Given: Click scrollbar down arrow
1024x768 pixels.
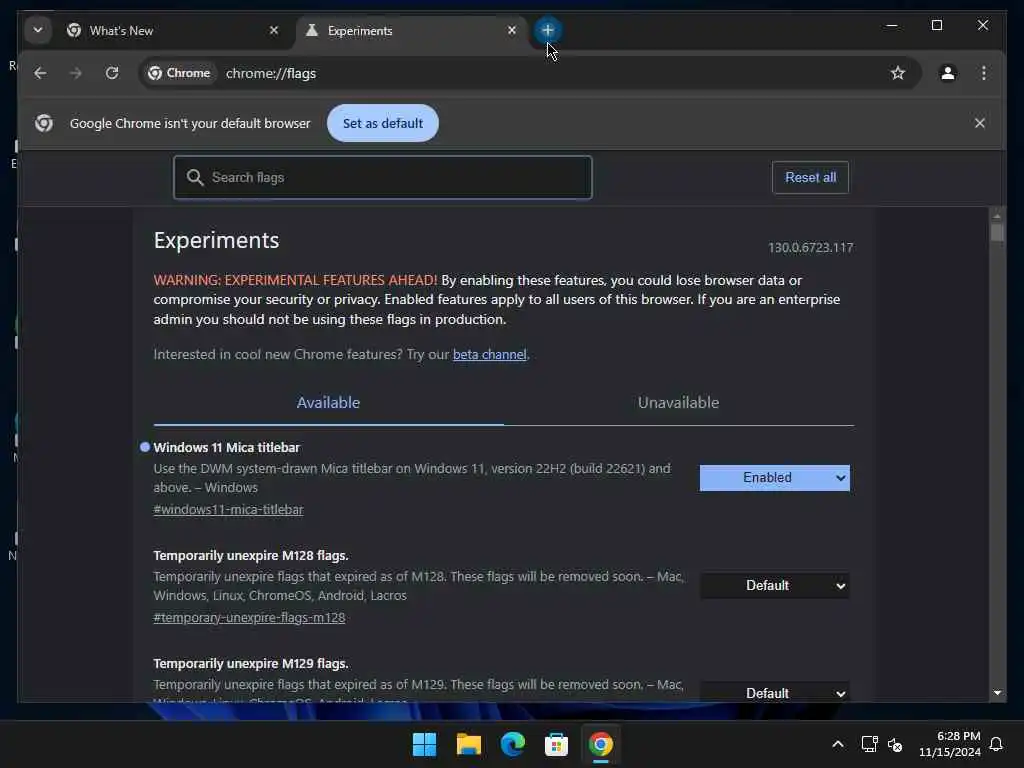Looking at the screenshot, I should tap(997, 693).
